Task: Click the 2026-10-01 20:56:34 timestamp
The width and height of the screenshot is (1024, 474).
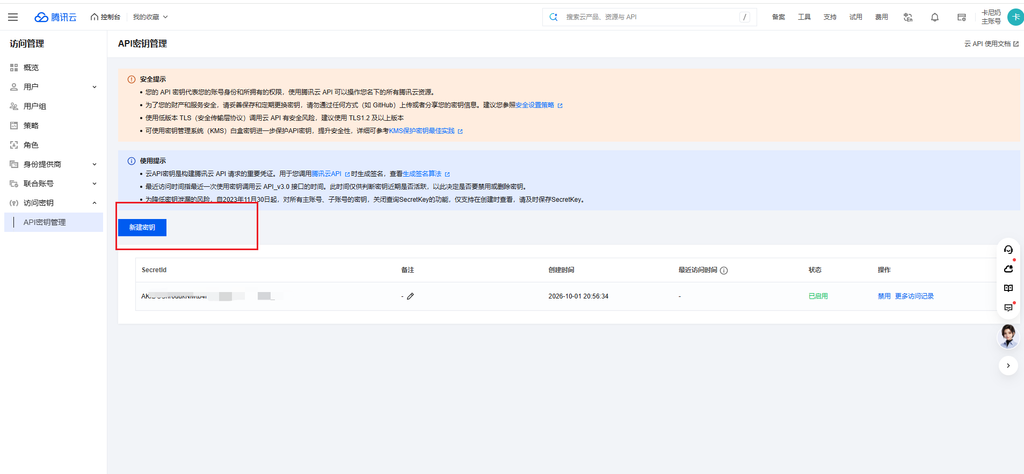Action: coord(579,296)
